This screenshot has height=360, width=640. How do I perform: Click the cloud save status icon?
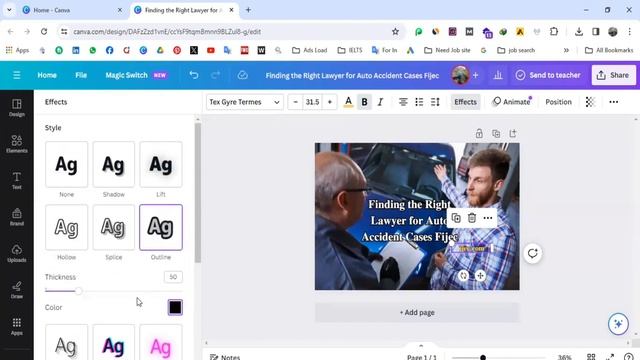coord(242,75)
